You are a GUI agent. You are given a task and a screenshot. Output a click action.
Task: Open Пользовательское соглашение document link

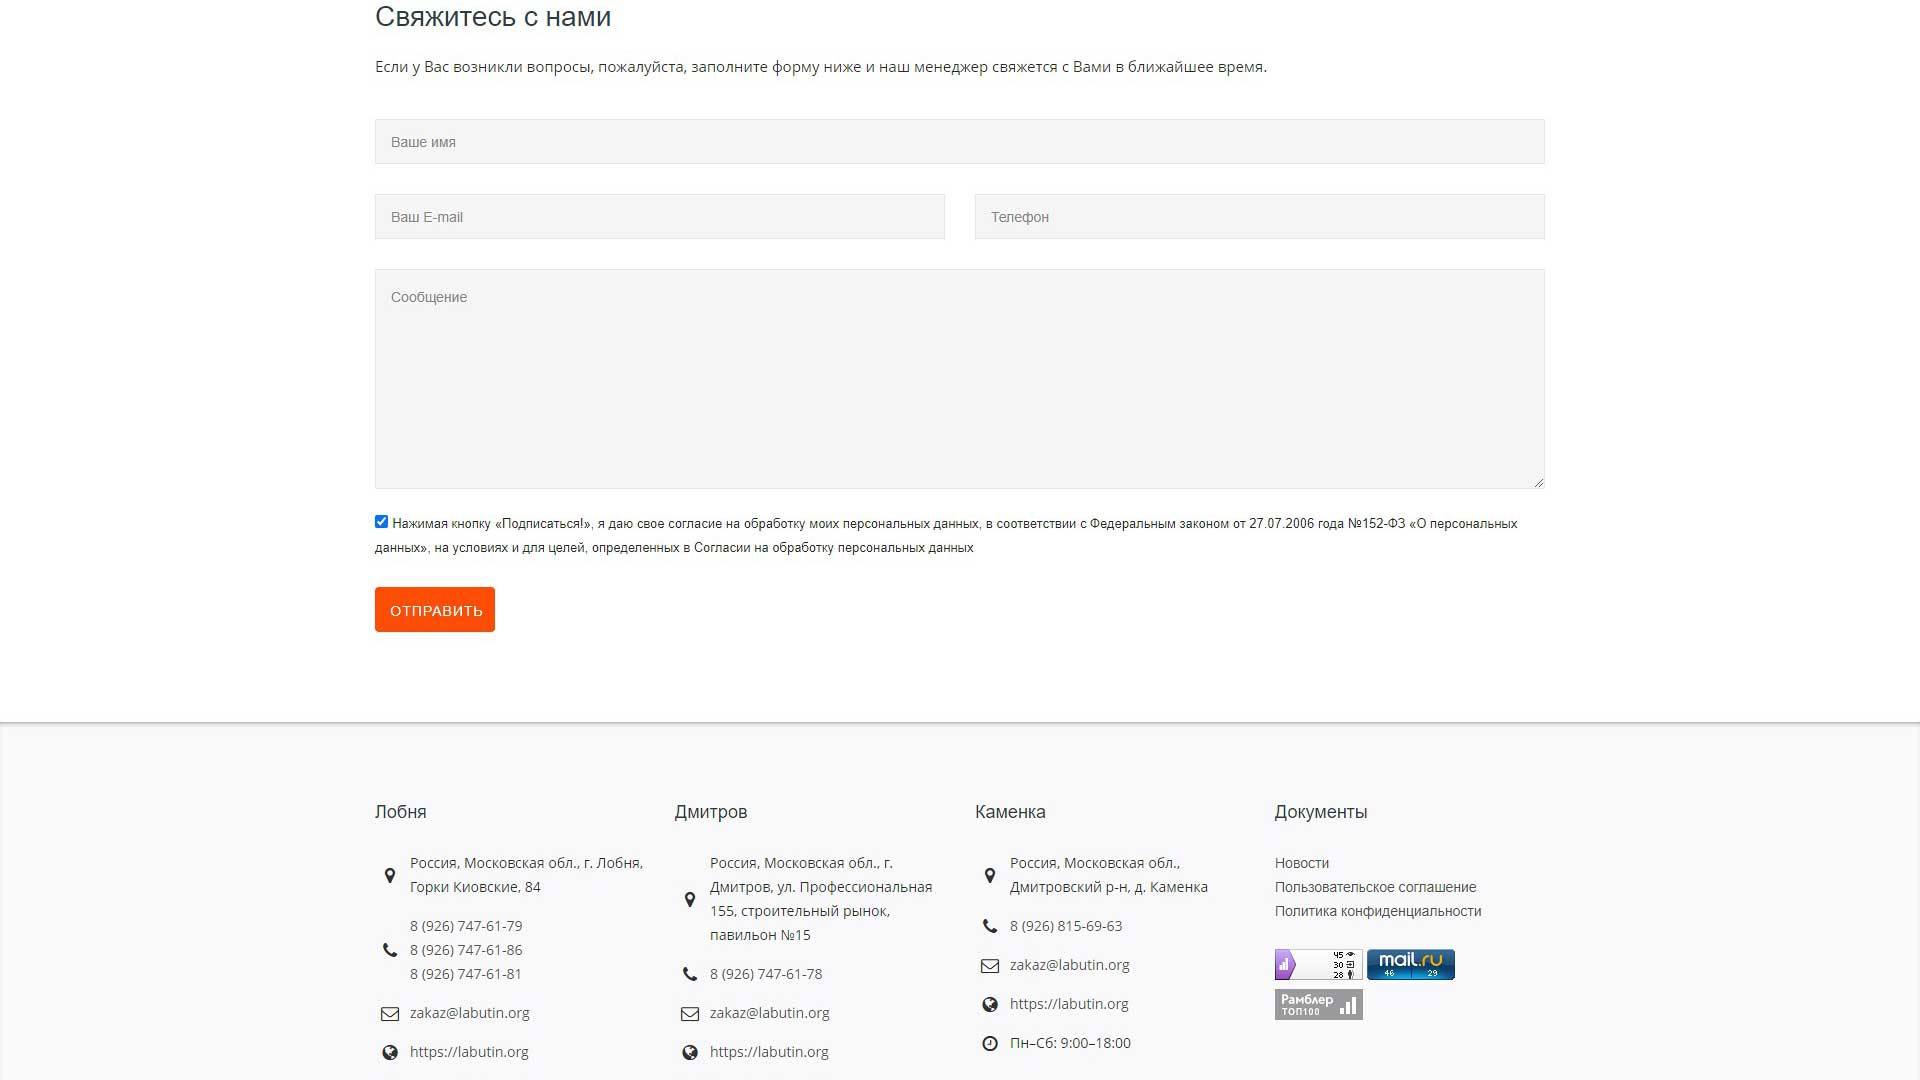point(1375,887)
